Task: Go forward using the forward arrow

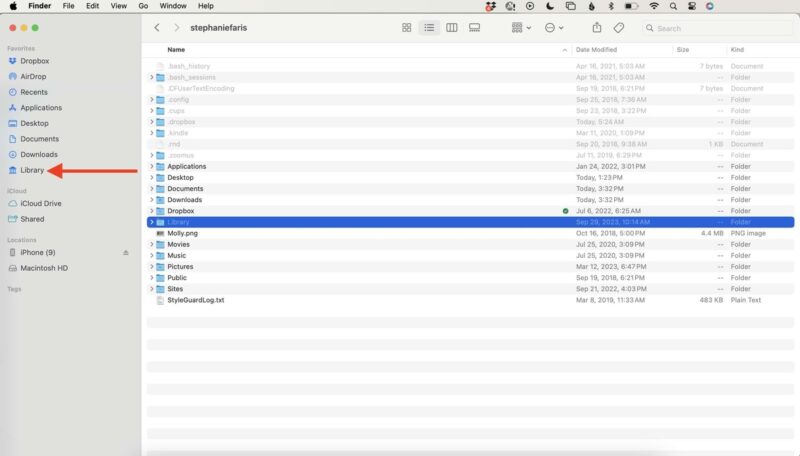Action: click(x=177, y=28)
